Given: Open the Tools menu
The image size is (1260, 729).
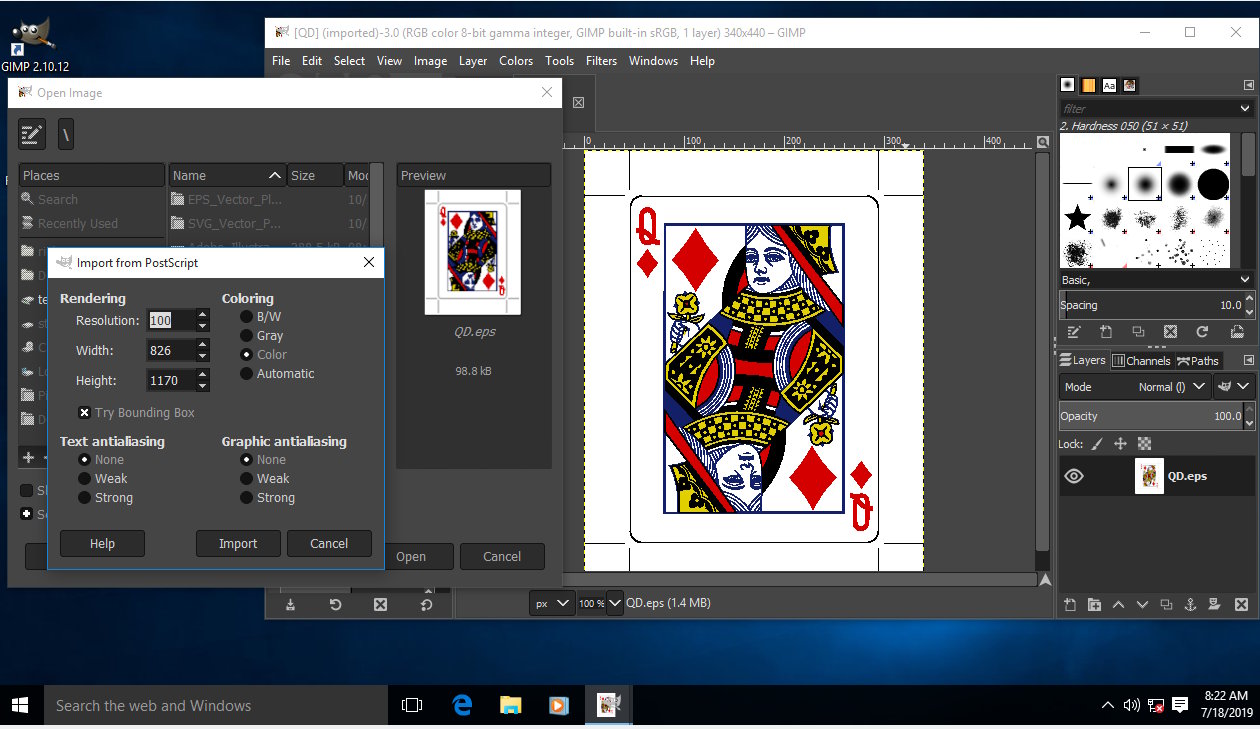Looking at the screenshot, I should click(x=559, y=61).
